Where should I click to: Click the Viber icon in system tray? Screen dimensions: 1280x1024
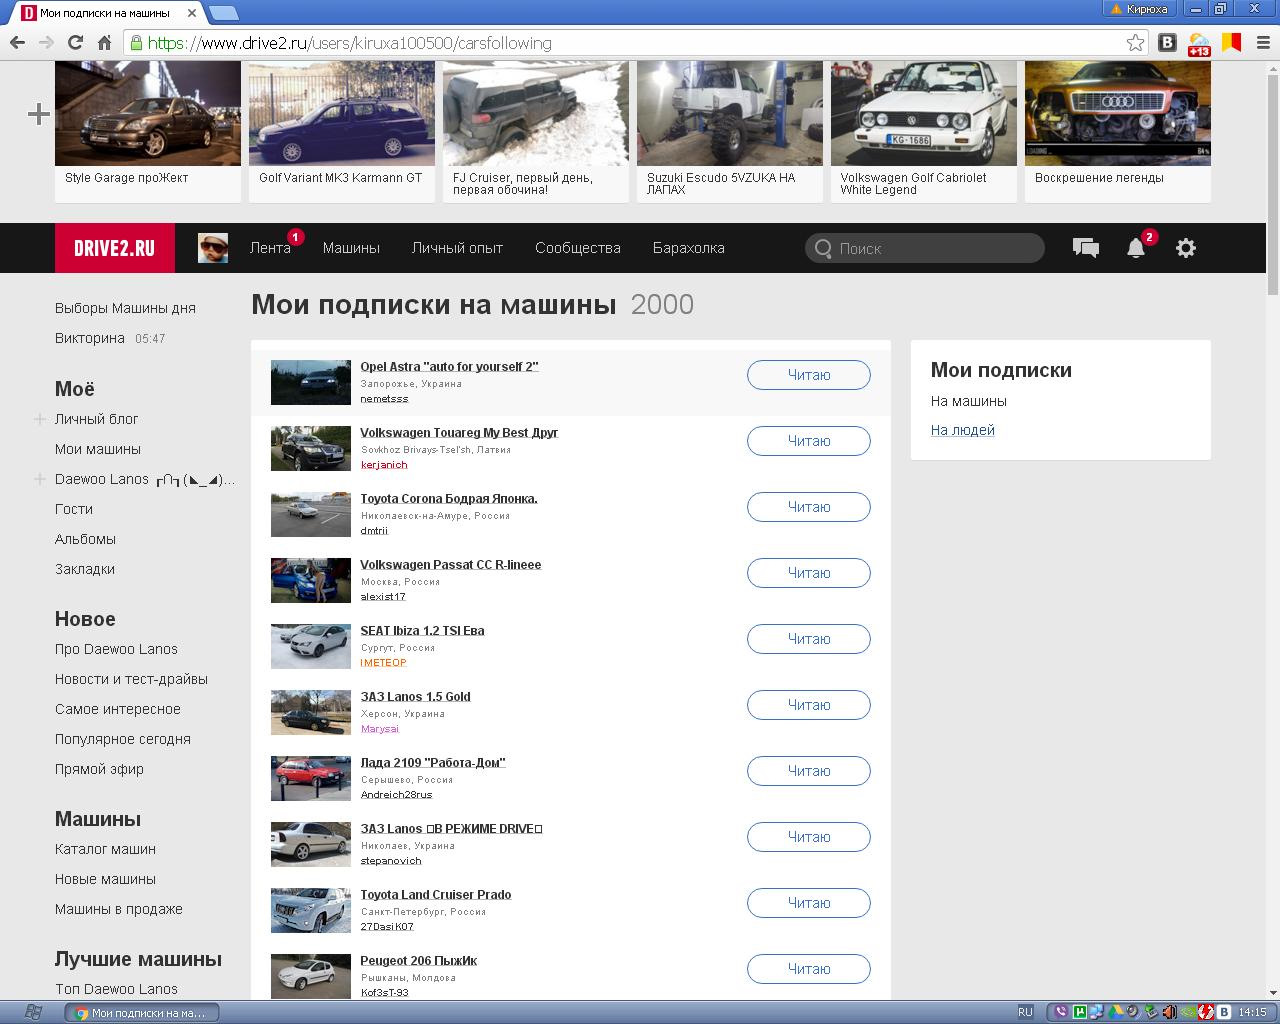point(1061,1012)
